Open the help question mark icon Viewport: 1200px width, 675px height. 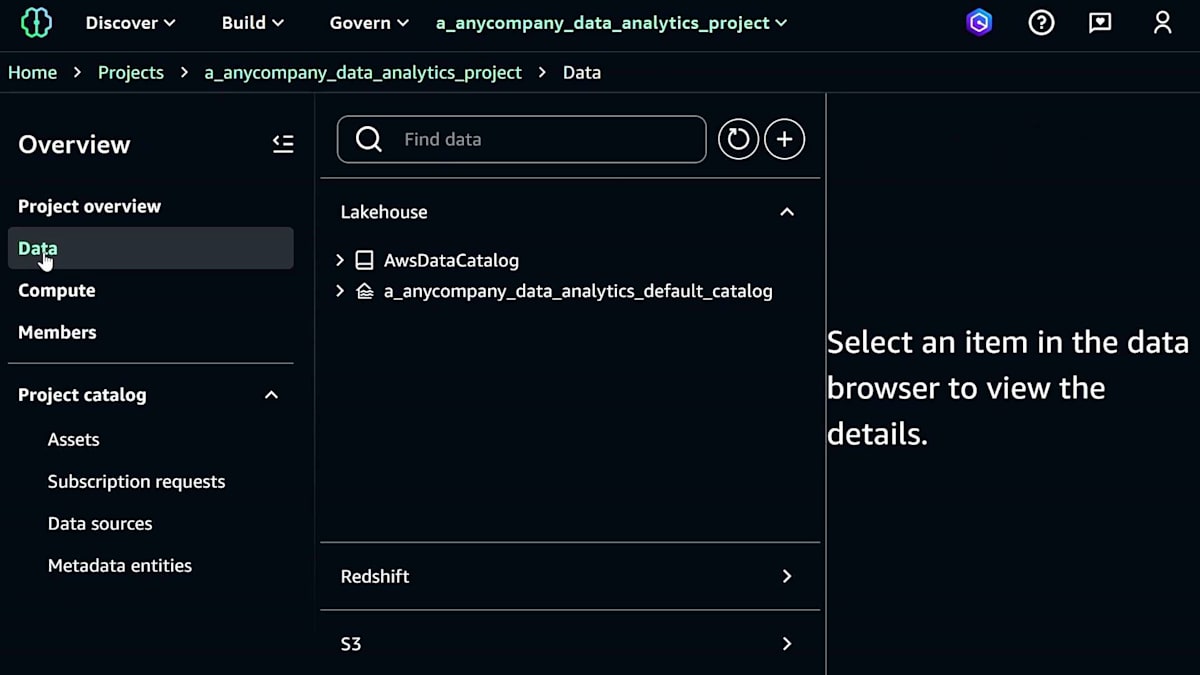(1041, 23)
